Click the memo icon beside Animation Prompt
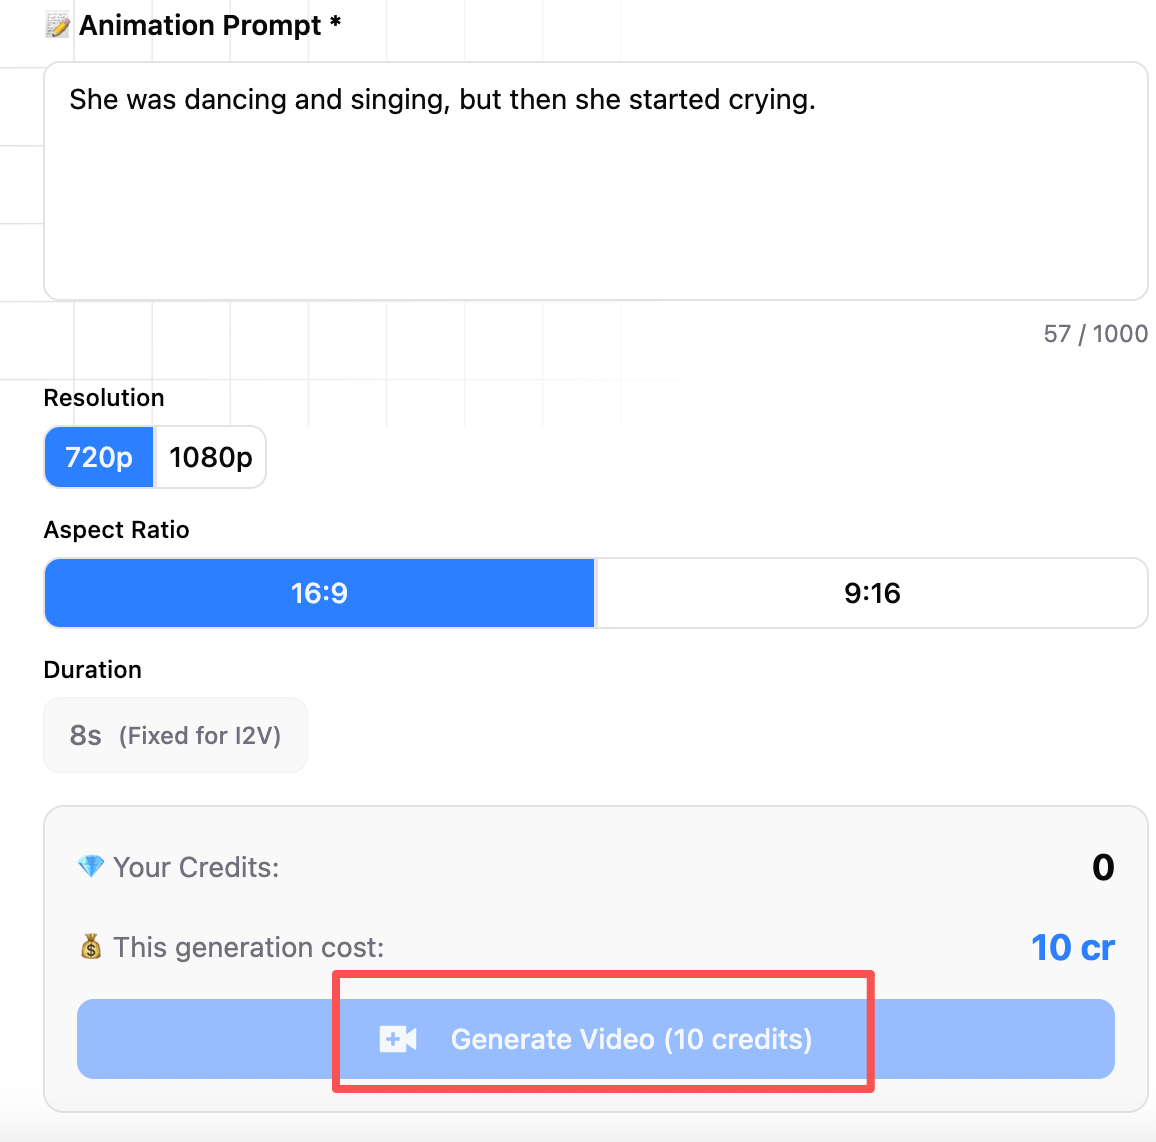The width and height of the screenshot is (1156, 1142). tap(56, 24)
